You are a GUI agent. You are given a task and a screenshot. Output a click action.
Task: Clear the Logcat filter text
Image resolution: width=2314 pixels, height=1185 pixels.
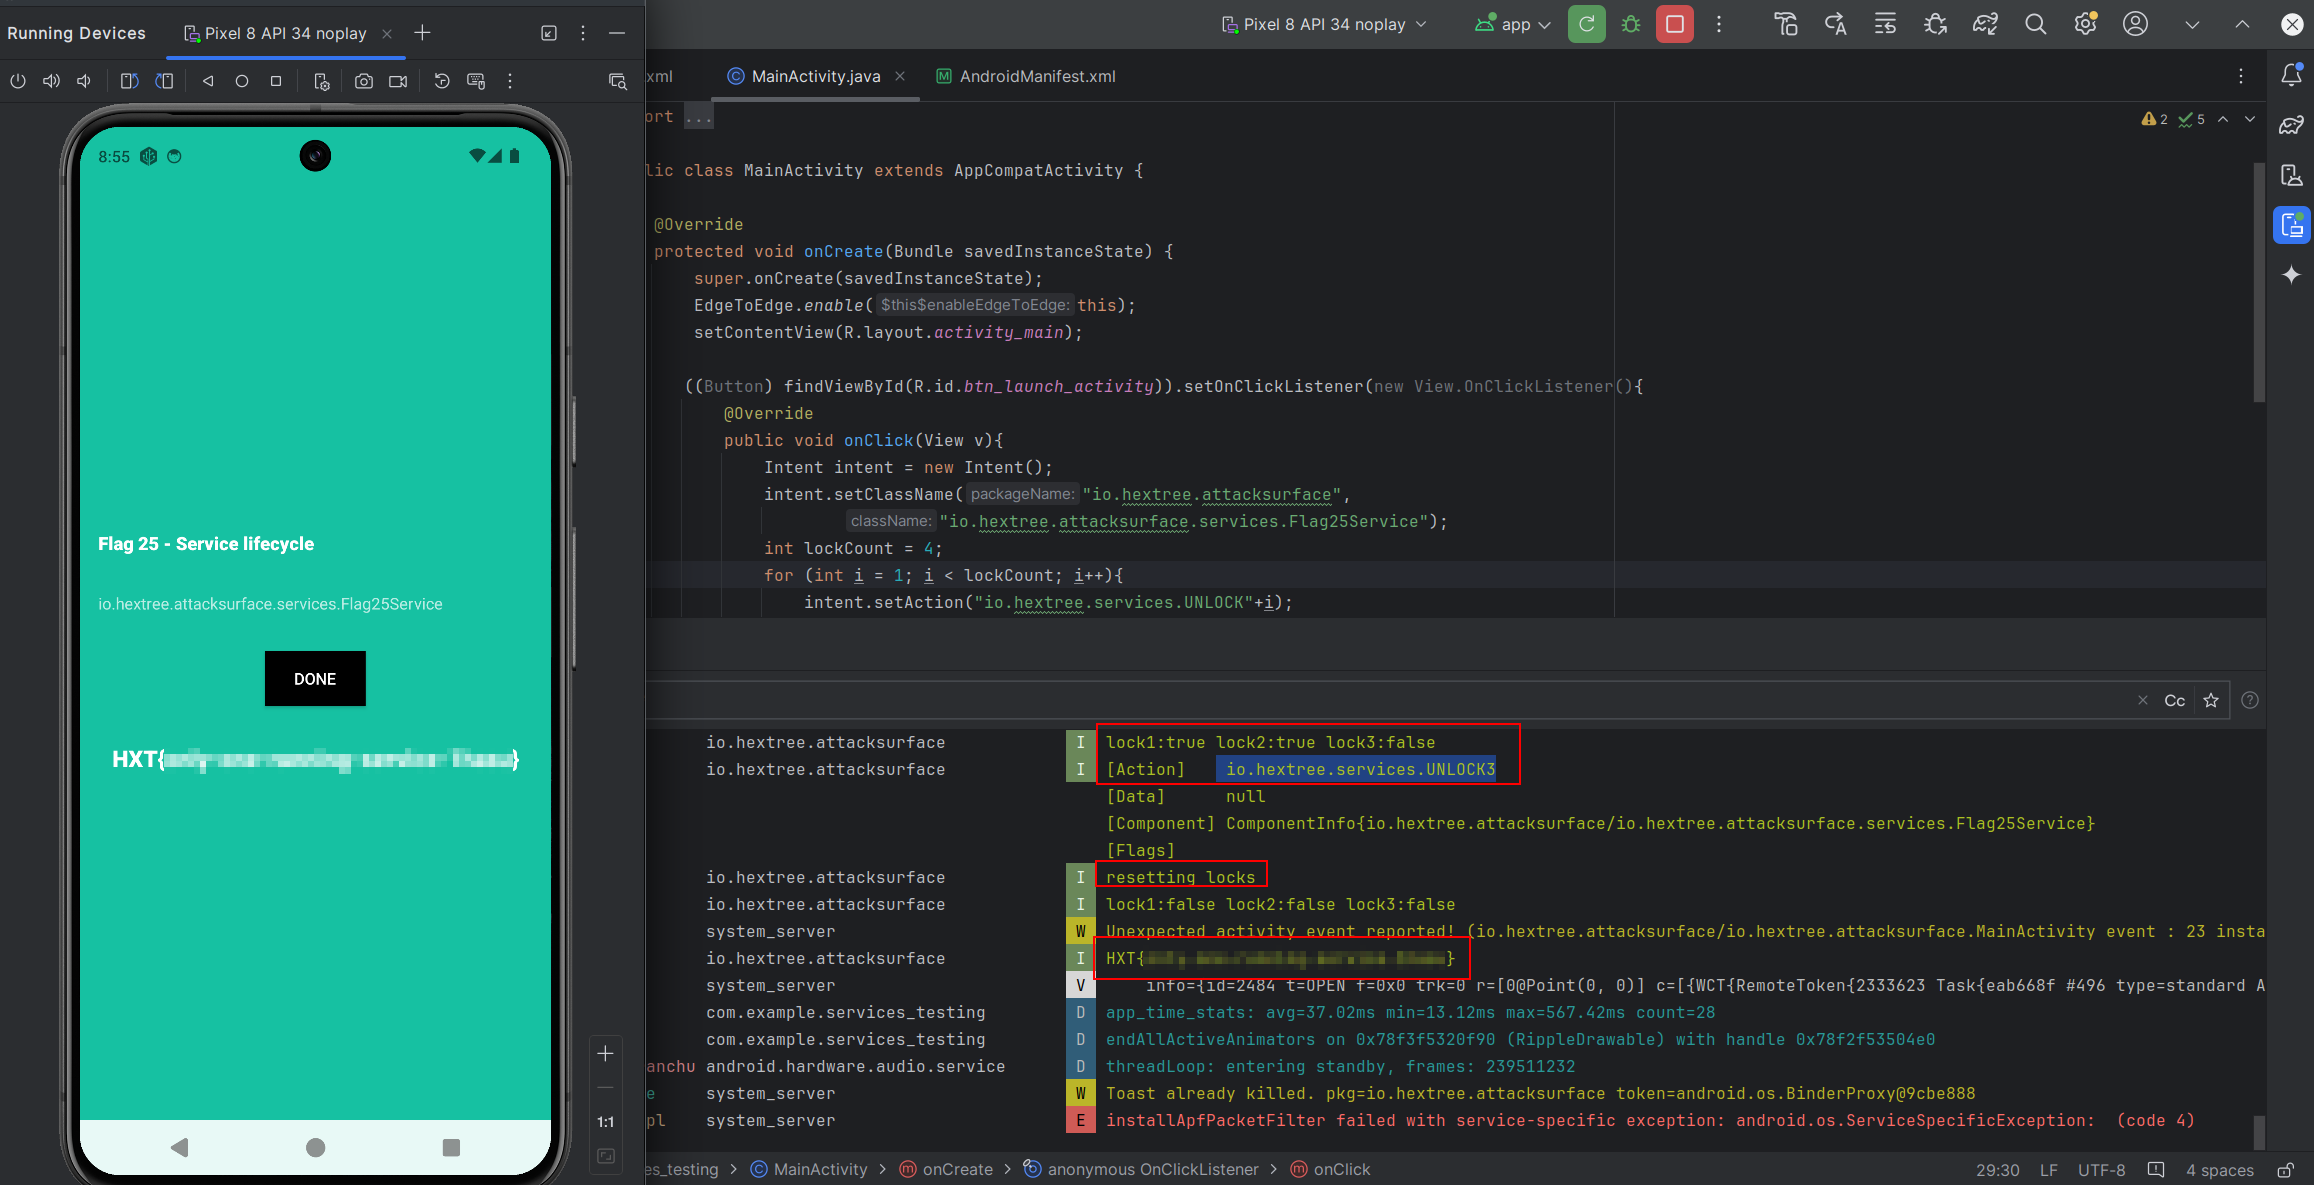click(x=2143, y=700)
